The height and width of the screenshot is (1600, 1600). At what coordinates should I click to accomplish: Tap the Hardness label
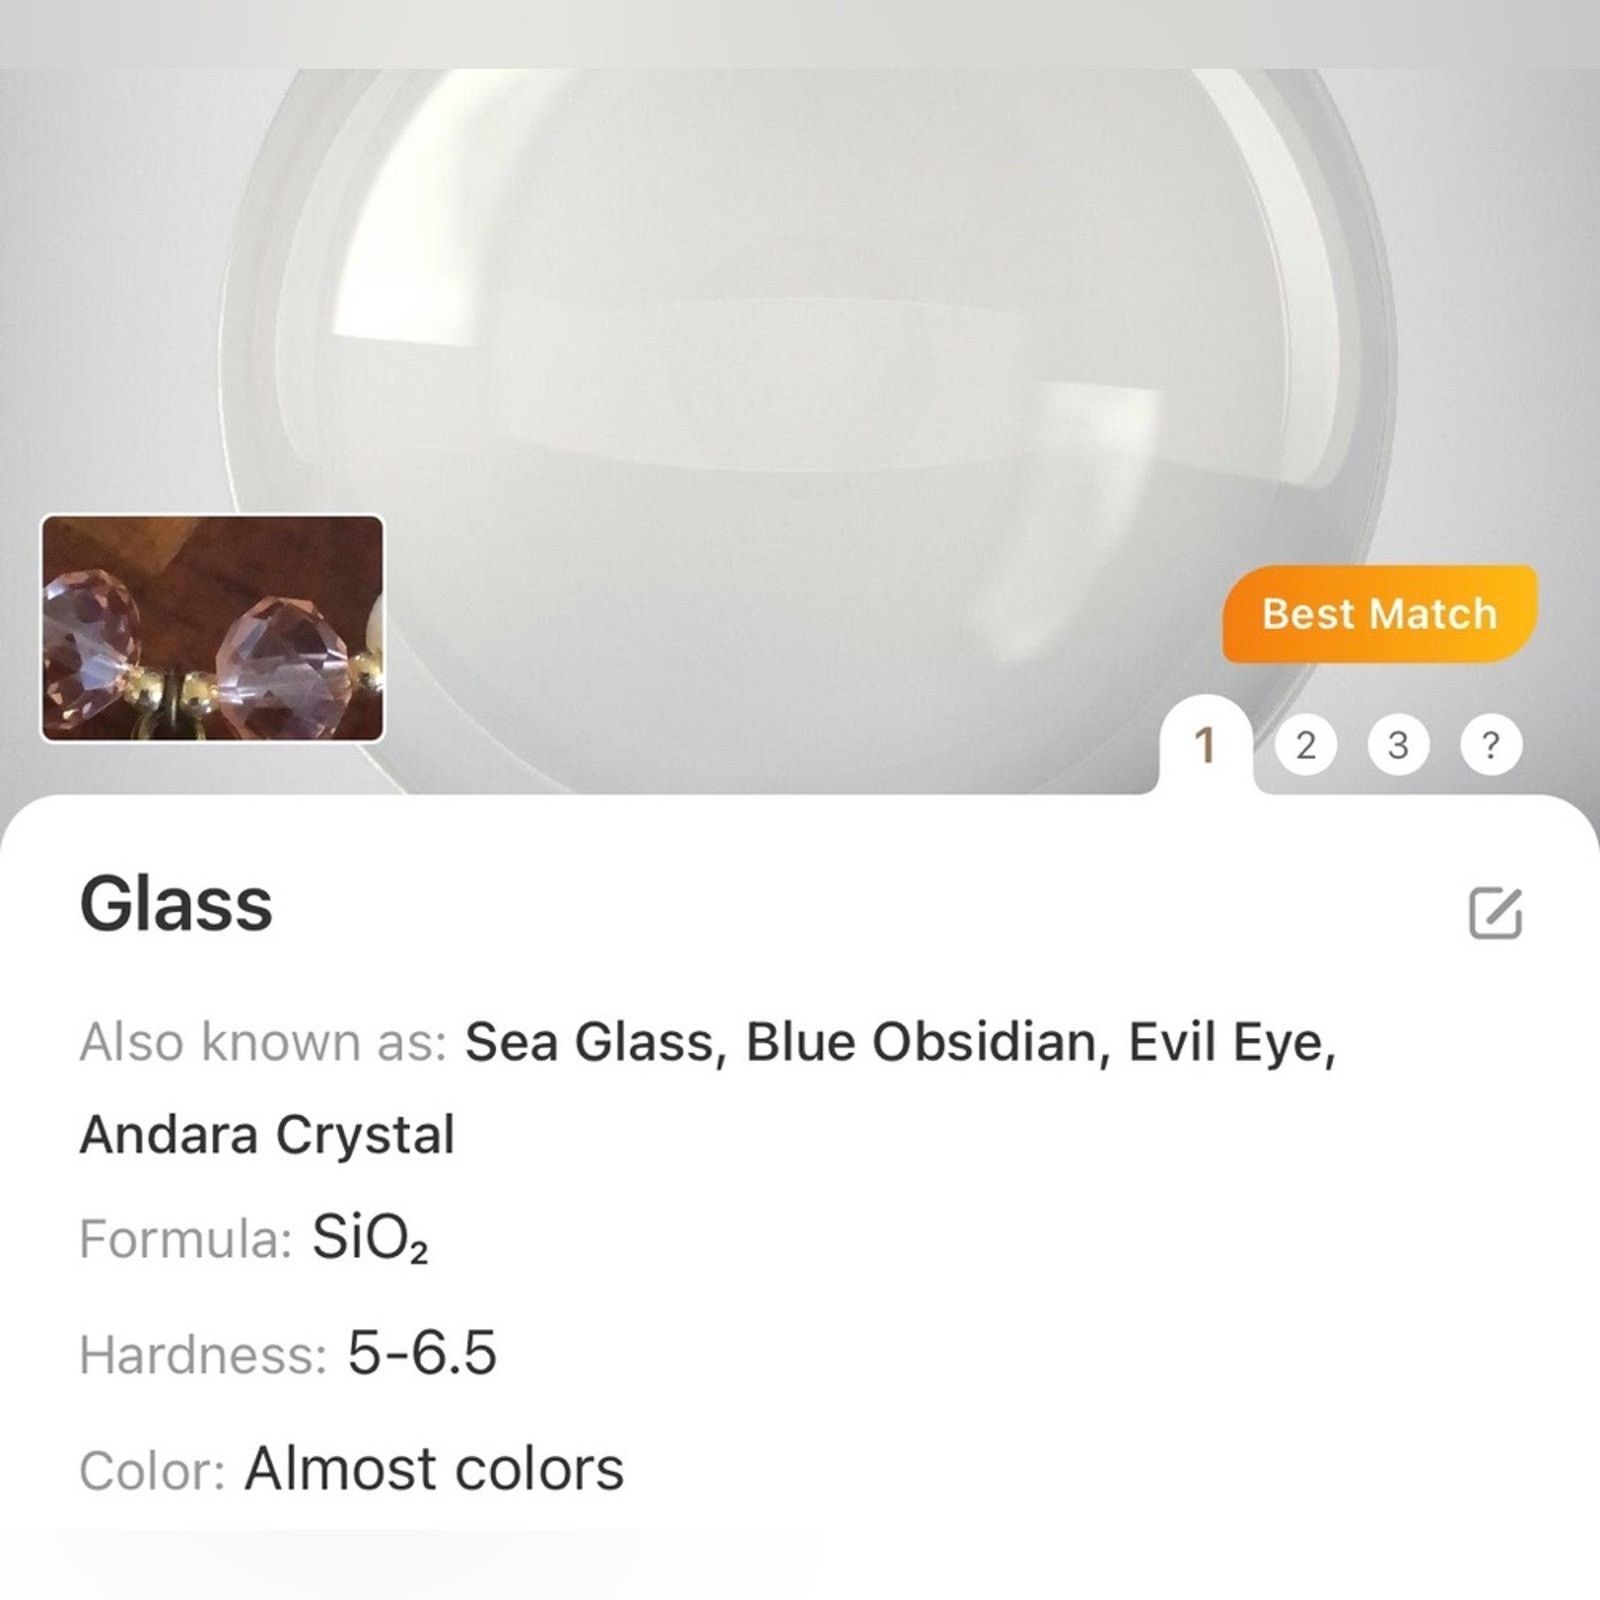click(x=203, y=1356)
